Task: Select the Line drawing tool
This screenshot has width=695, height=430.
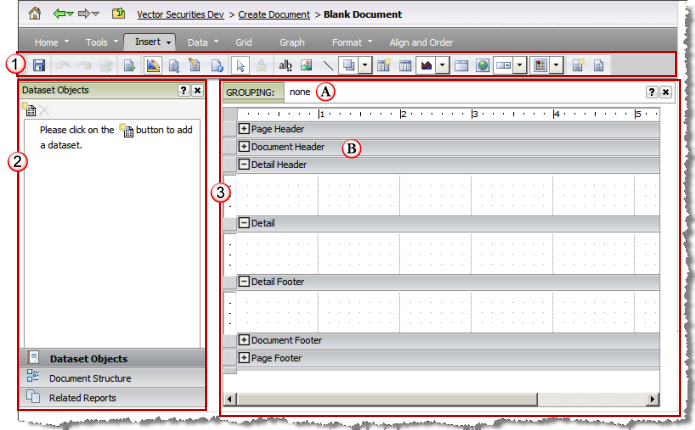Action: pyautogui.click(x=328, y=66)
